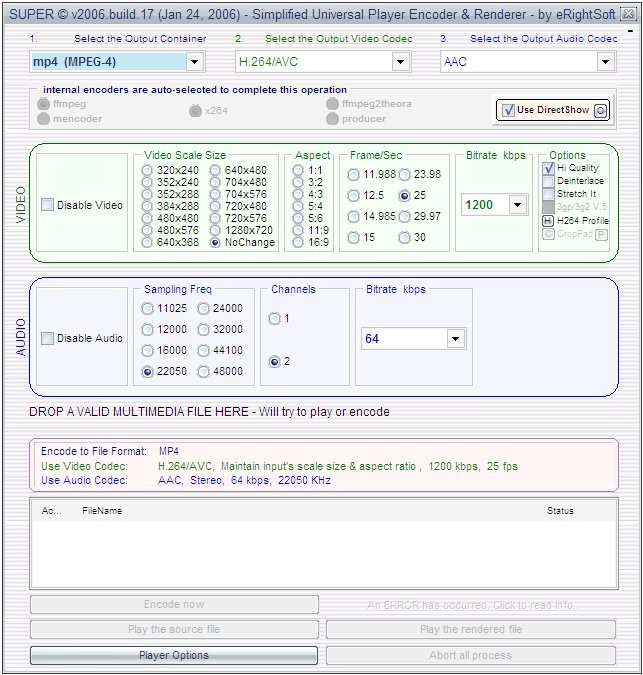Choose 1:1 aspect ratio
643x675 pixels.
tap(298, 170)
